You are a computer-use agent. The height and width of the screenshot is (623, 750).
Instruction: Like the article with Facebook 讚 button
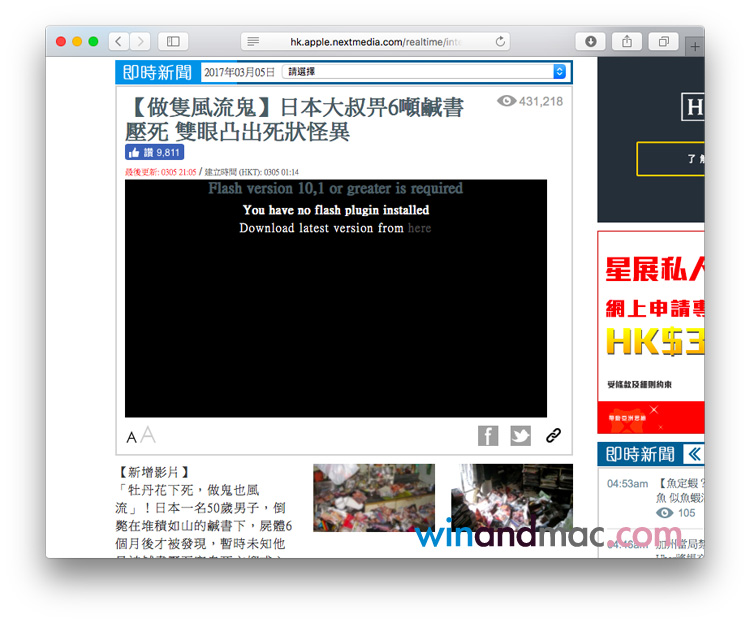tap(154, 152)
